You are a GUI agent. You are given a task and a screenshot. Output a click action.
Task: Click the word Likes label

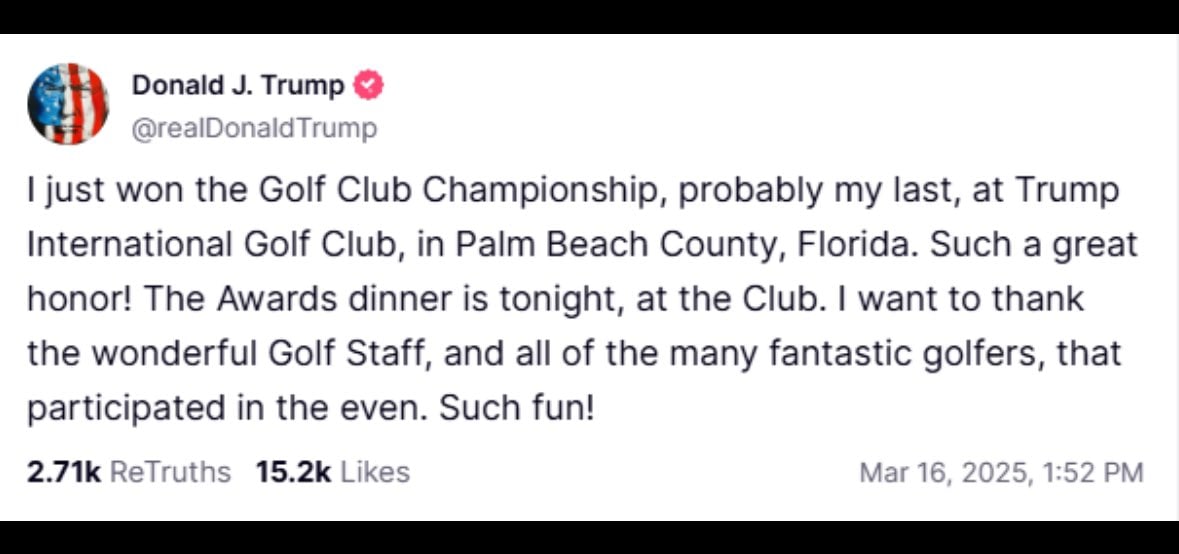coord(375,472)
